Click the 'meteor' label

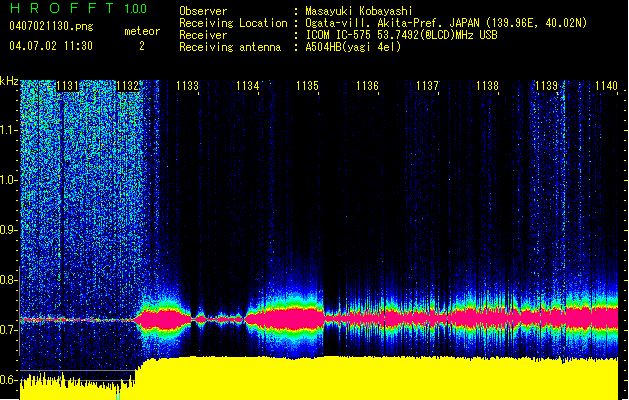pyautogui.click(x=142, y=31)
